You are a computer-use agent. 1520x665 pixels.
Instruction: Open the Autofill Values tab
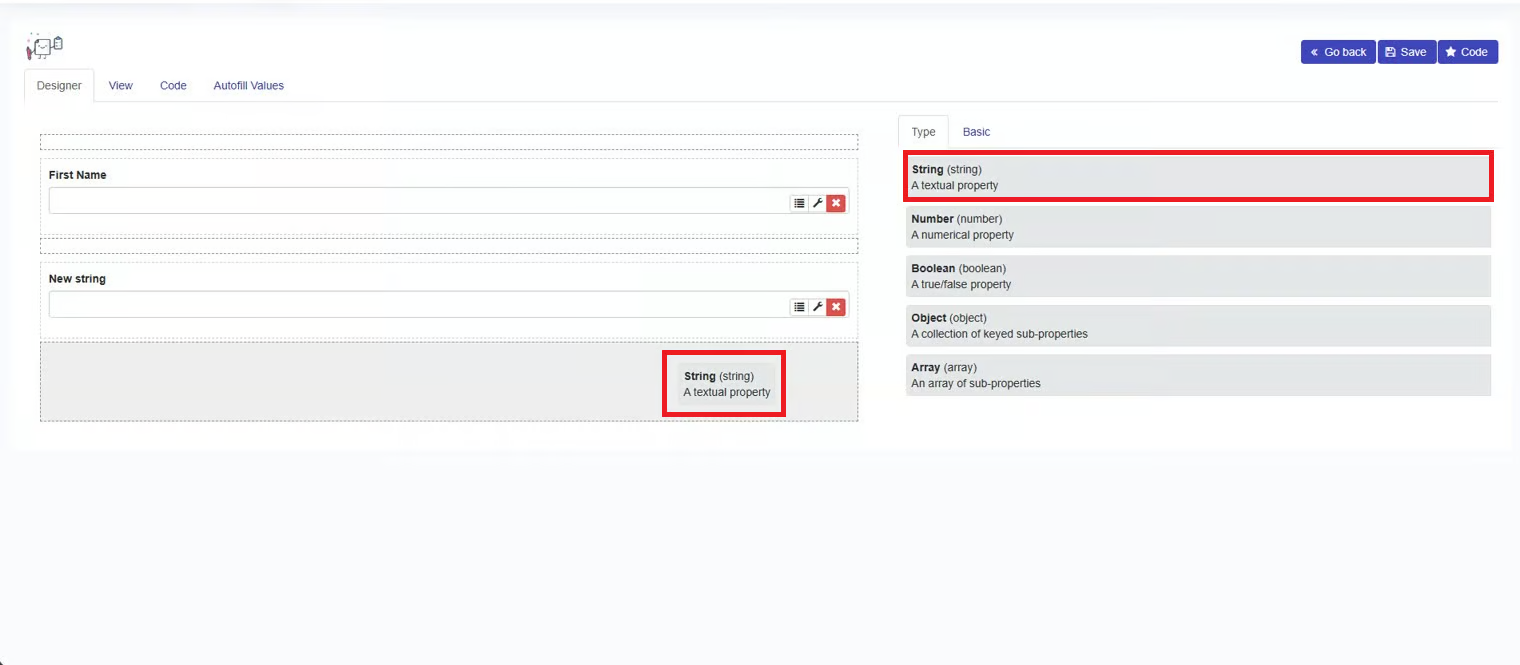click(x=248, y=86)
